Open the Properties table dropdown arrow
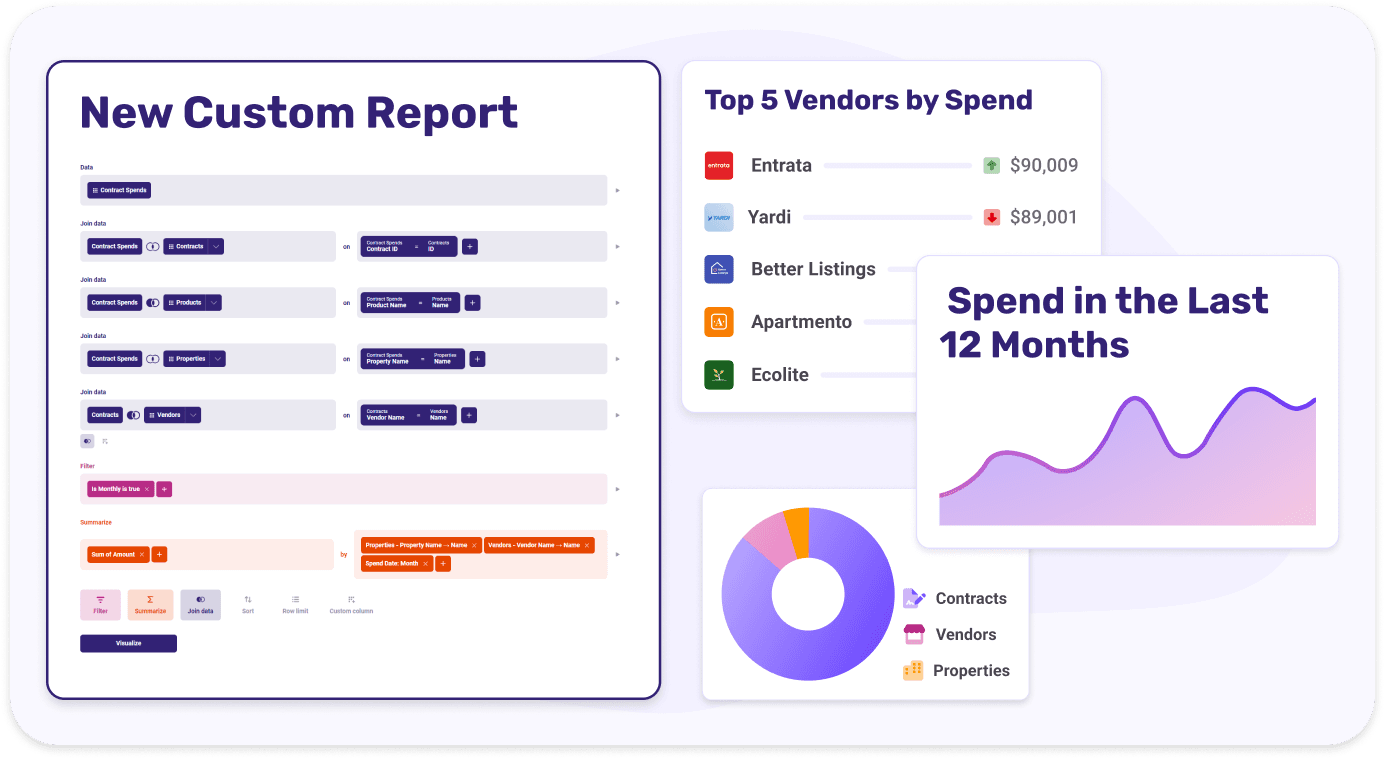This screenshot has width=1385, height=759. pos(218,358)
